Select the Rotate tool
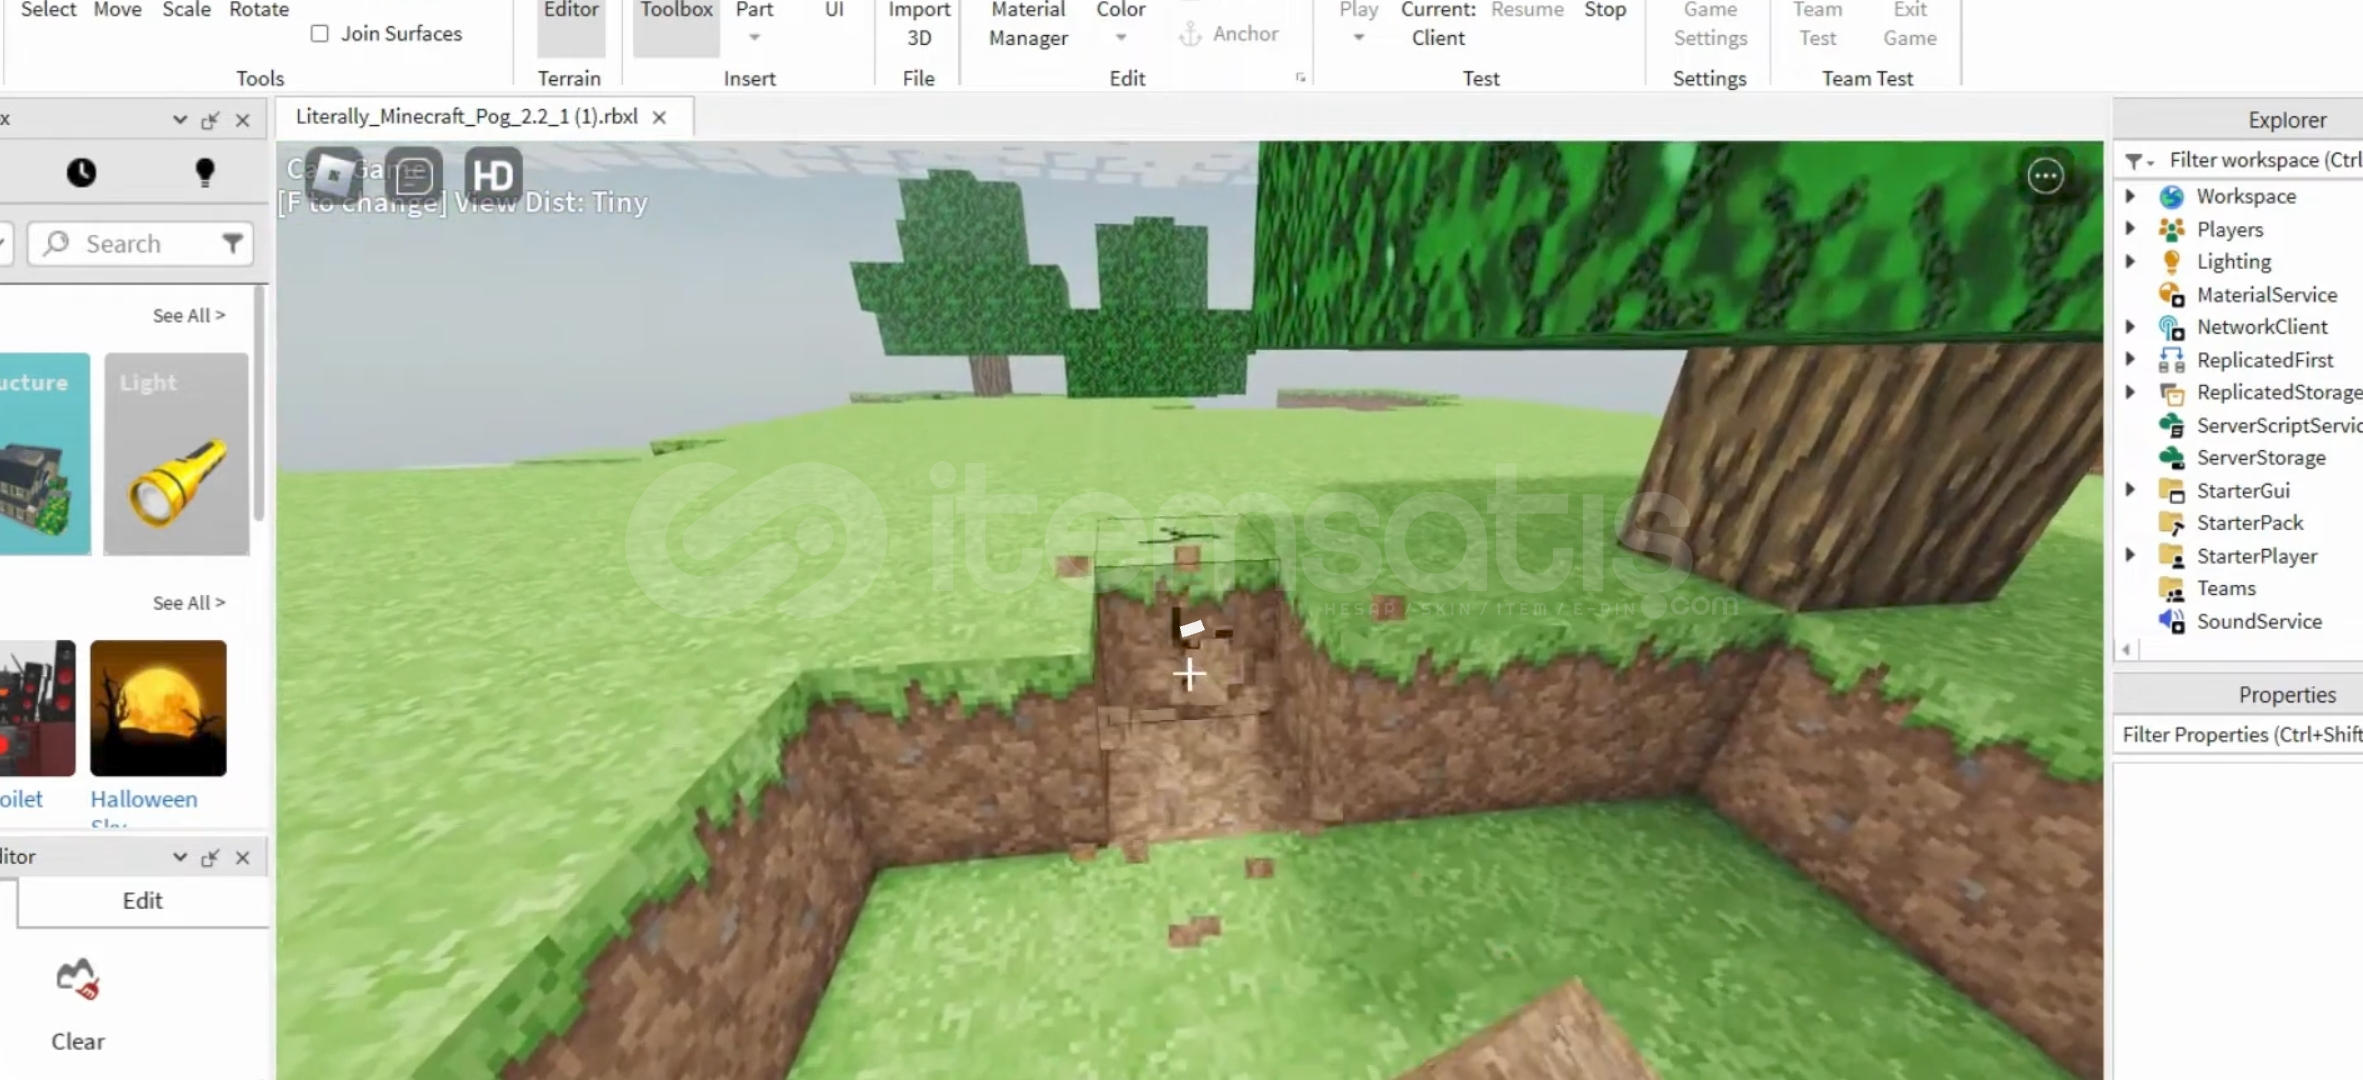The height and width of the screenshot is (1080, 2363). [259, 10]
